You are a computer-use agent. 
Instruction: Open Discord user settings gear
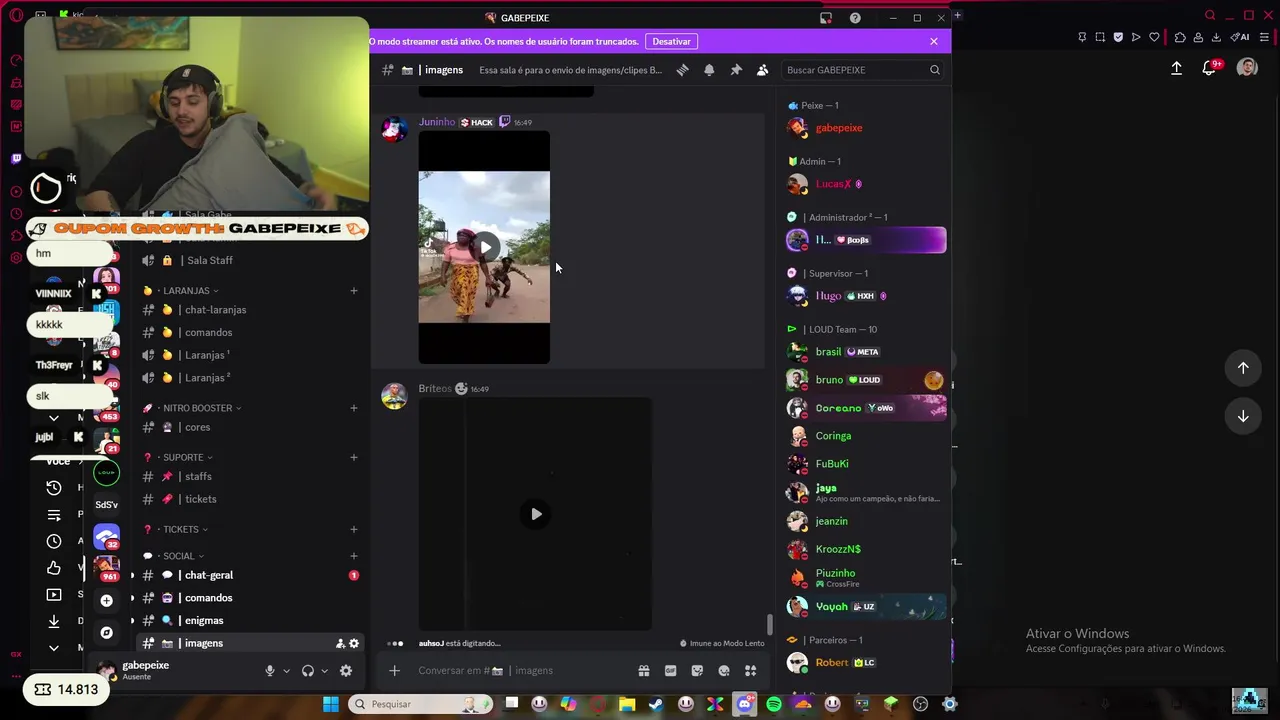[x=346, y=671]
